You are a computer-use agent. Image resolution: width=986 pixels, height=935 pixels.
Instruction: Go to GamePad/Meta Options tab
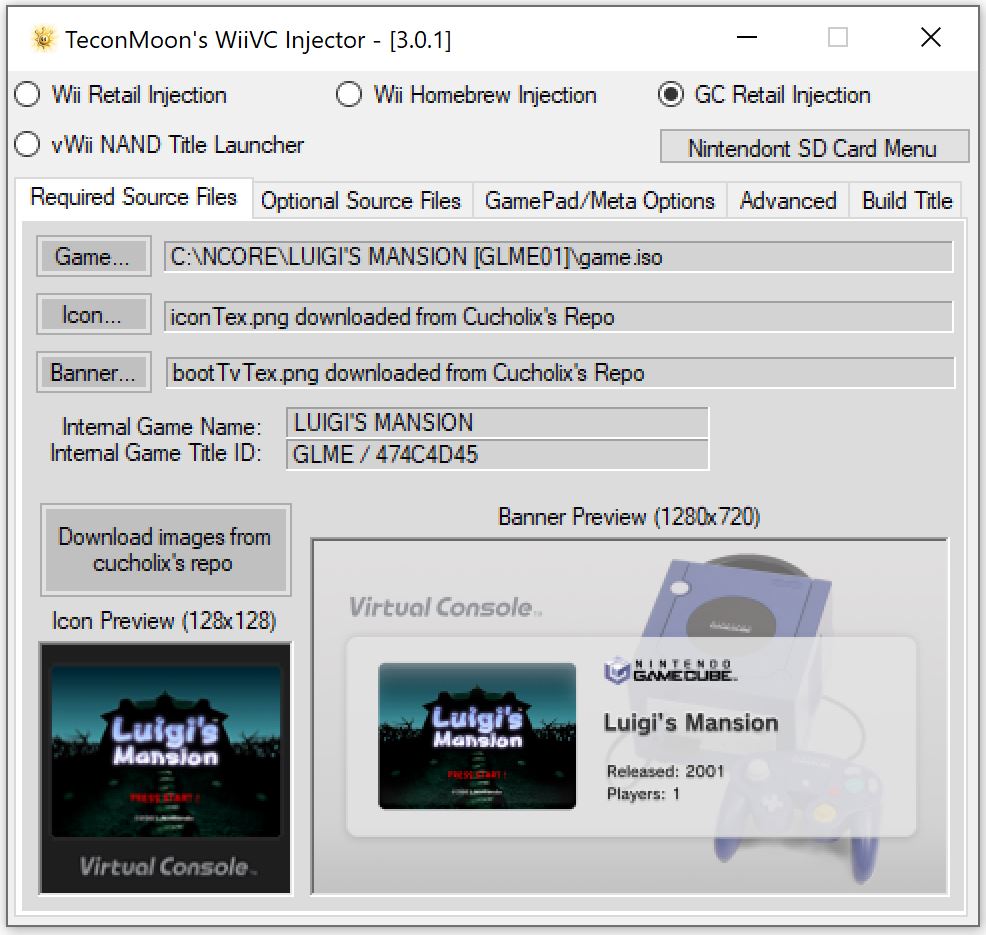[x=600, y=200]
